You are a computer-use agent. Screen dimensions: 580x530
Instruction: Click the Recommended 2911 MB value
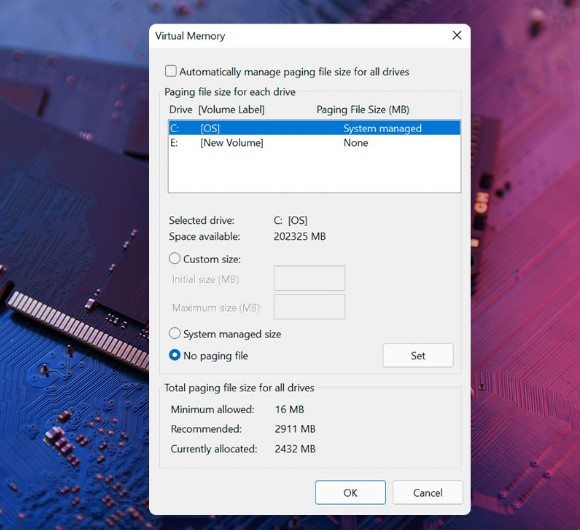[x=295, y=429]
